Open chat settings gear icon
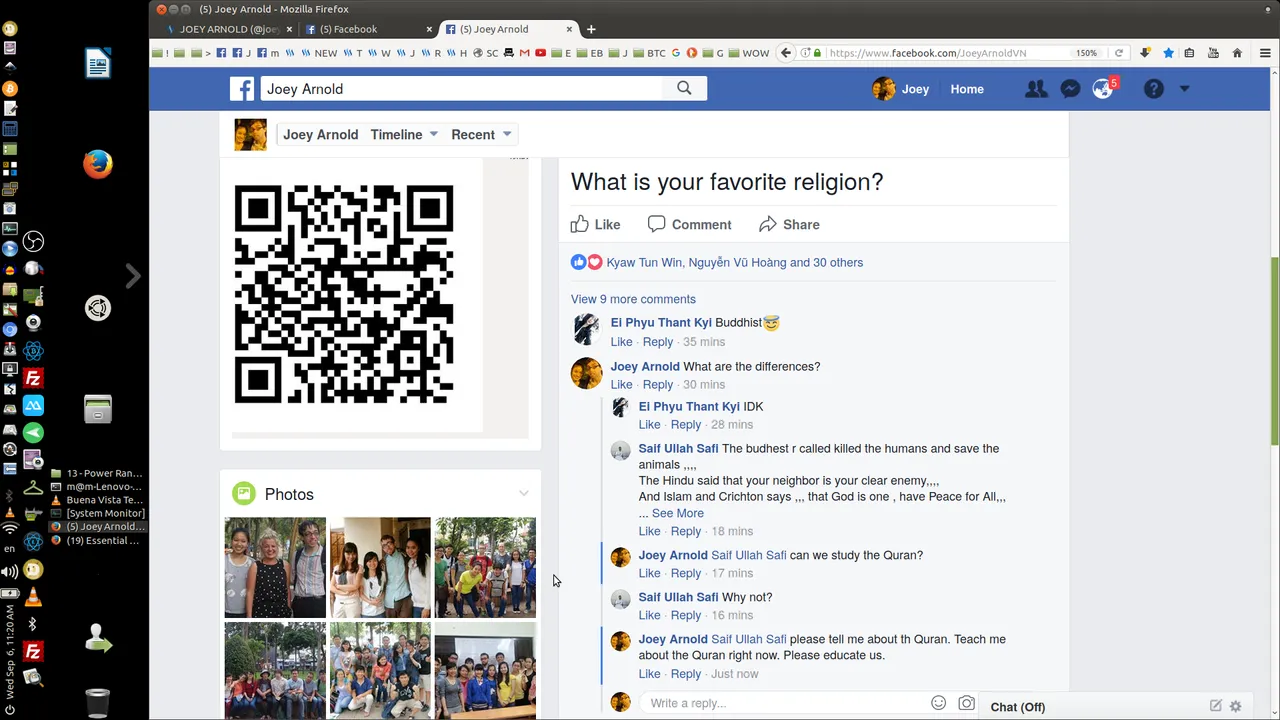 point(1235,706)
